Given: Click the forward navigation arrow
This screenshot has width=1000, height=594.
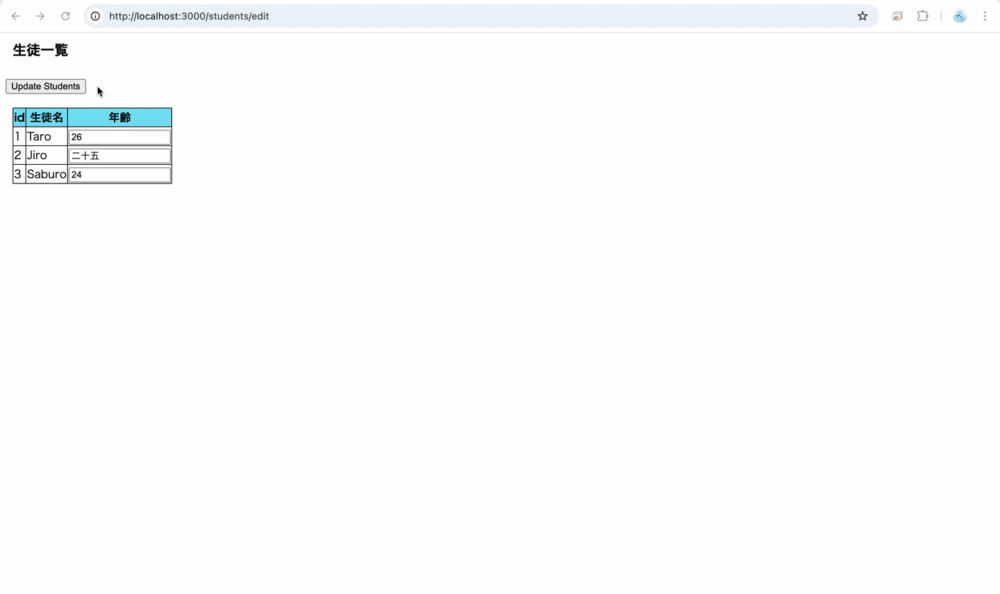Looking at the screenshot, I should coord(40,16).
